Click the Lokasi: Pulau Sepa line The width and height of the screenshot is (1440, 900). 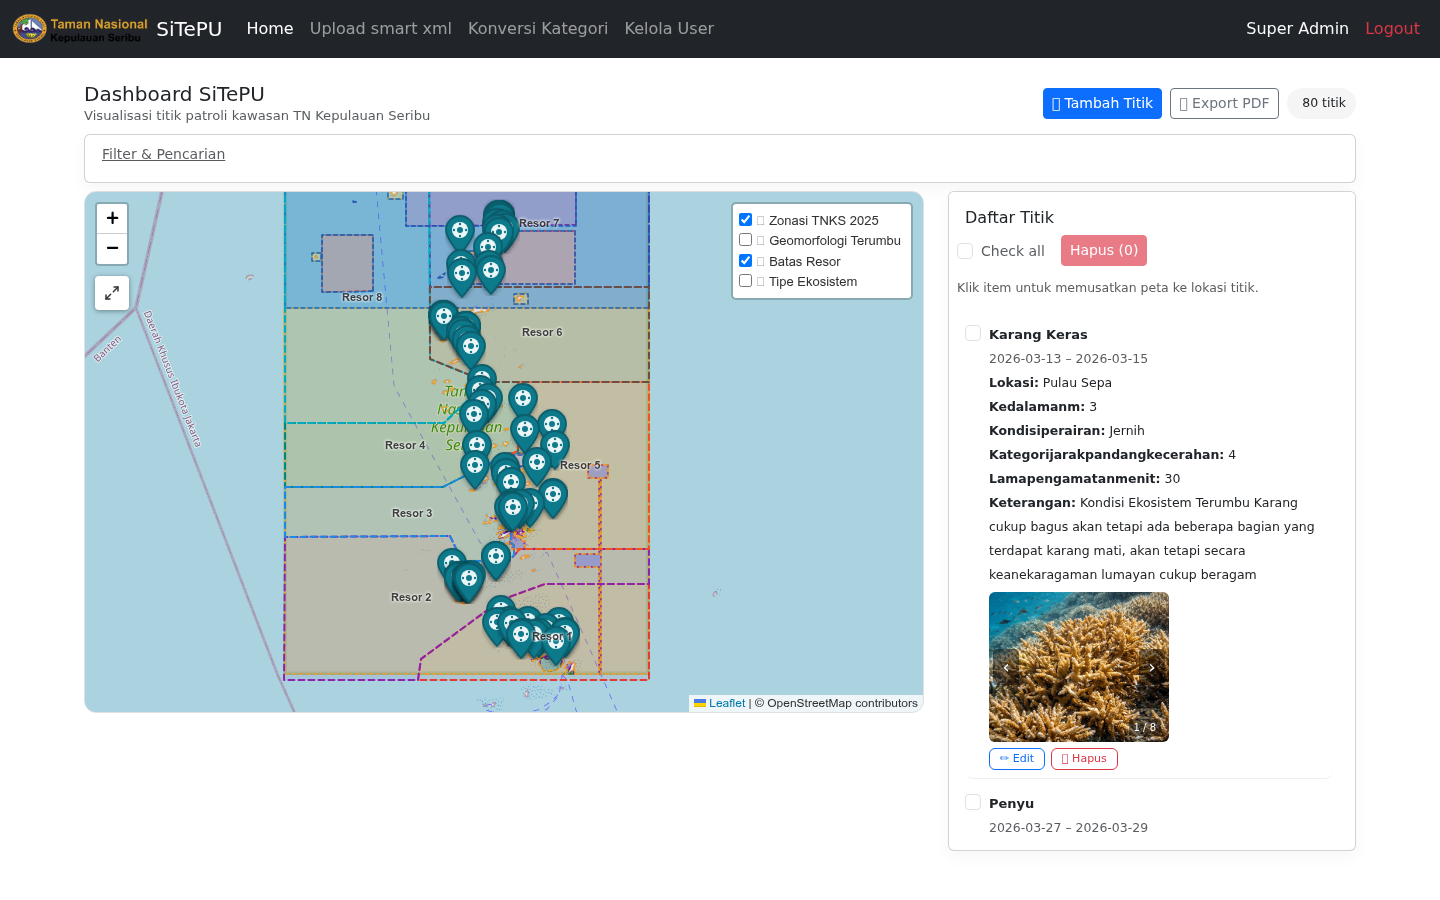pyautogui.click(x=1050, y=382)
